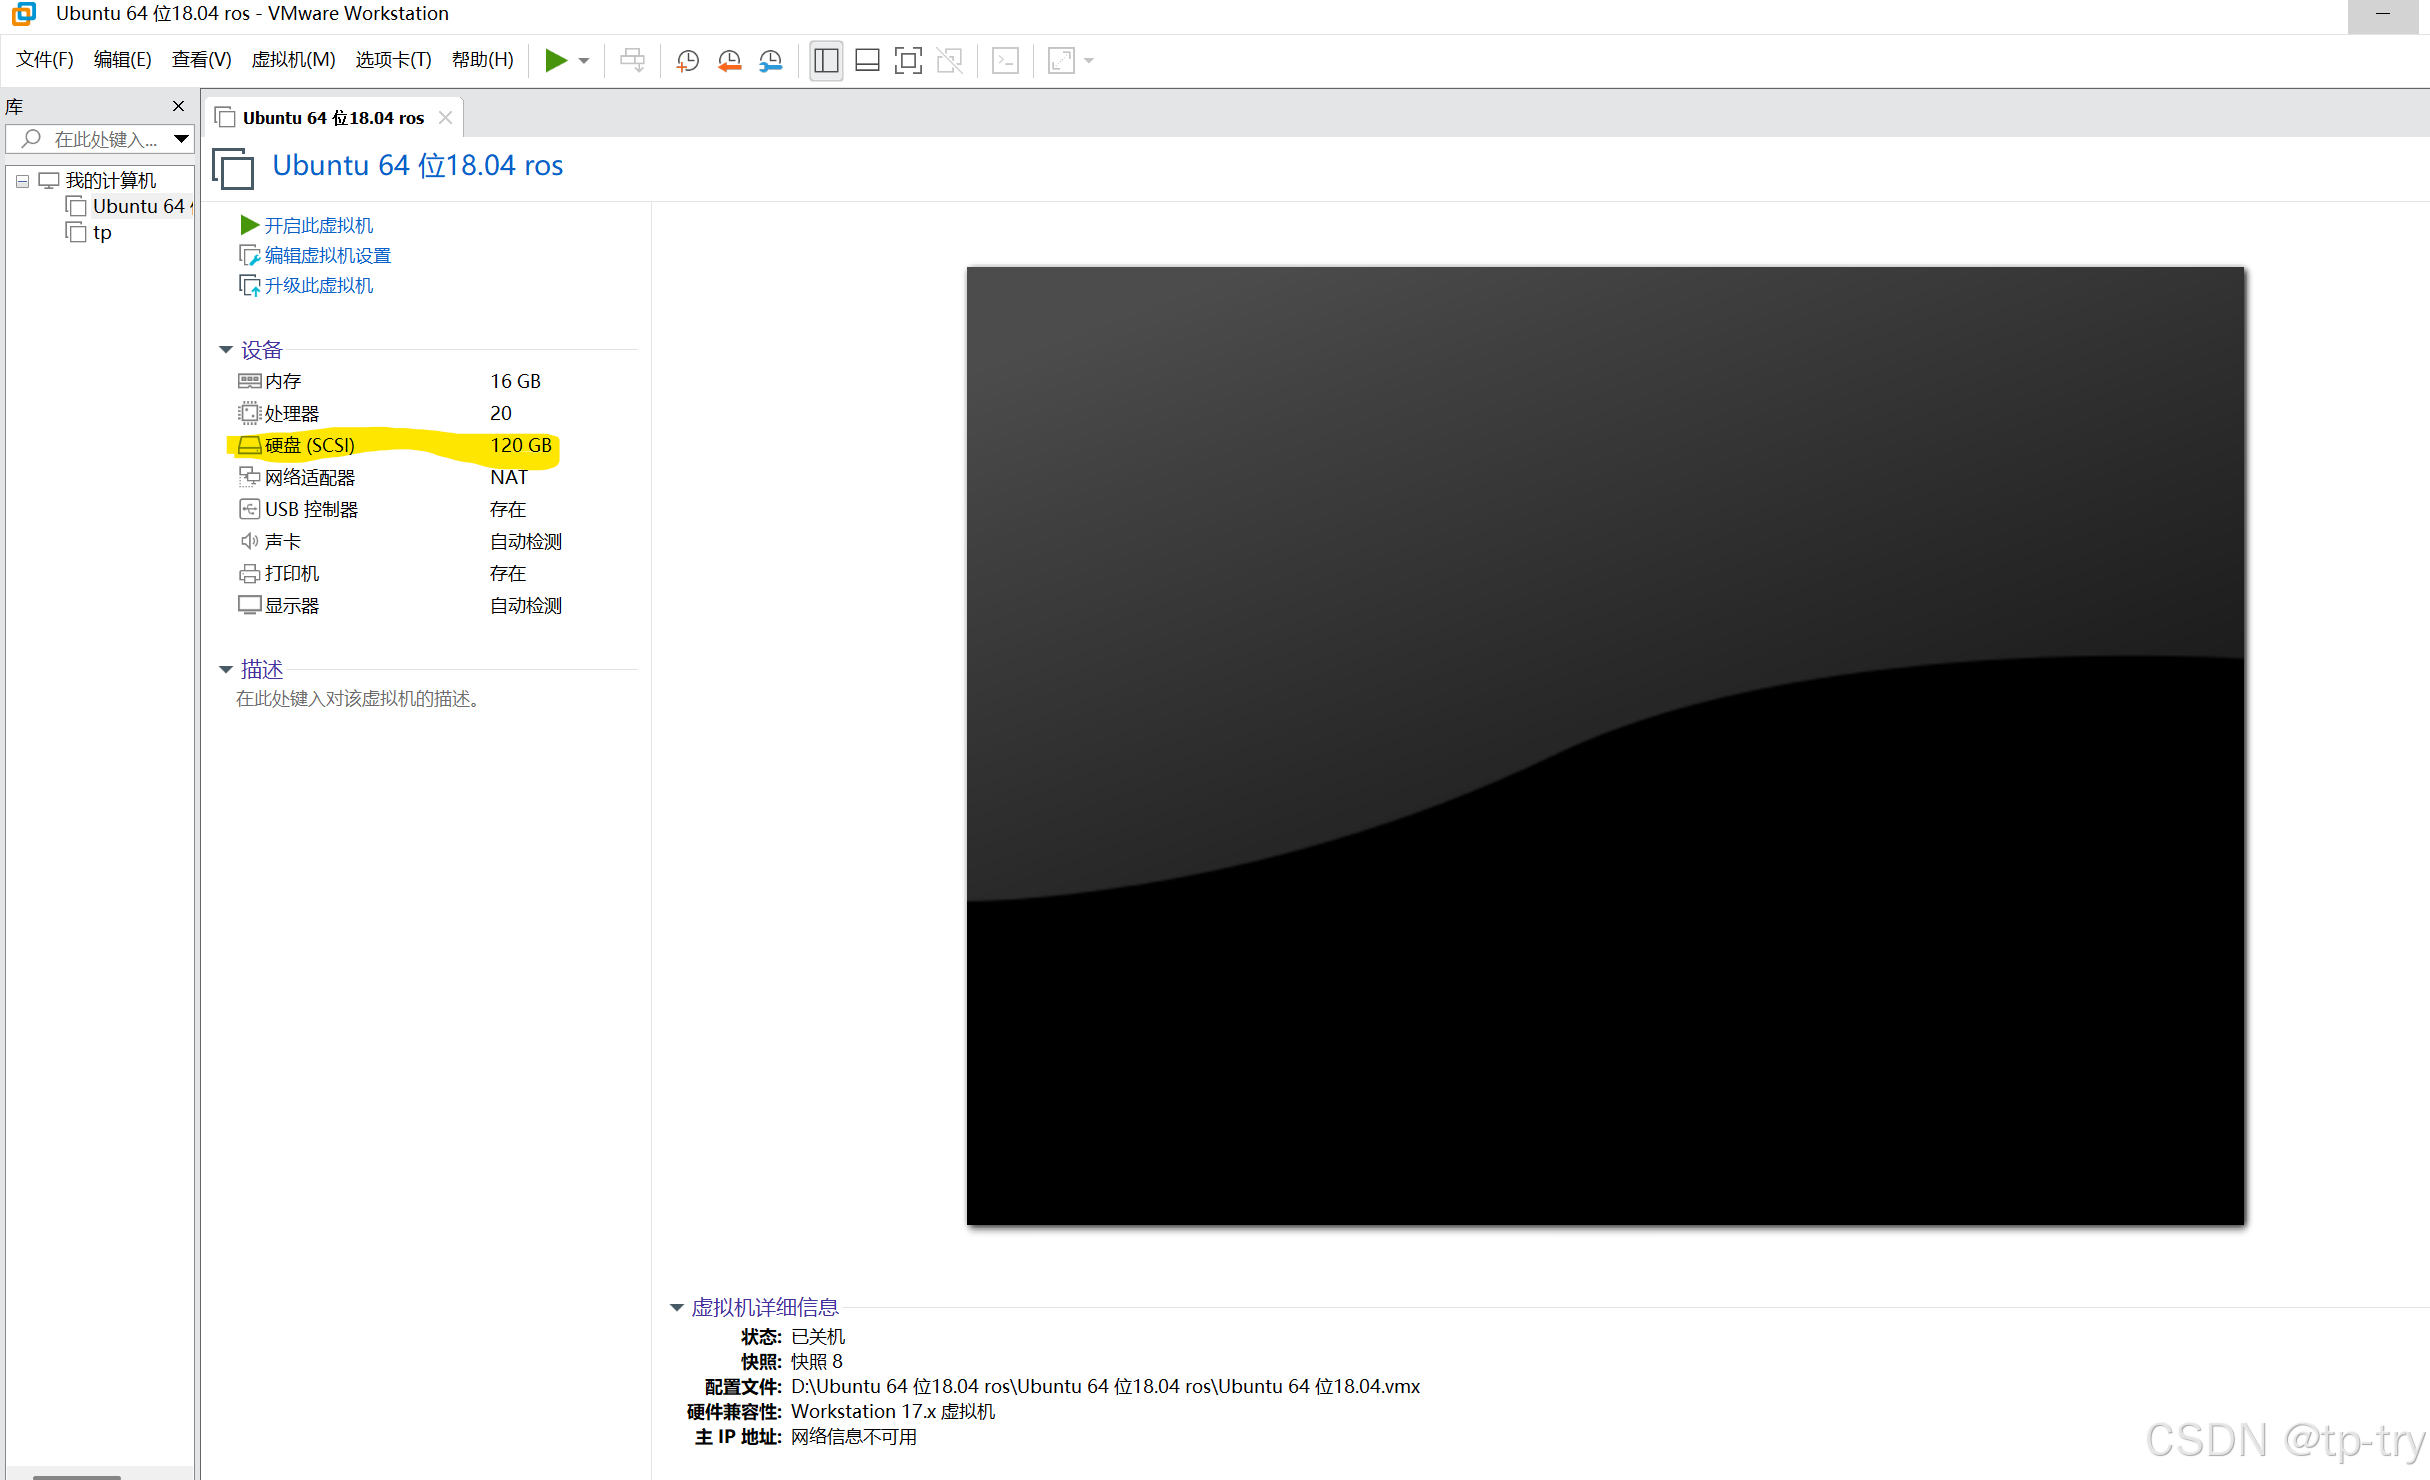
Task: Click the take snapshot icon
Action: pos(687,61)
